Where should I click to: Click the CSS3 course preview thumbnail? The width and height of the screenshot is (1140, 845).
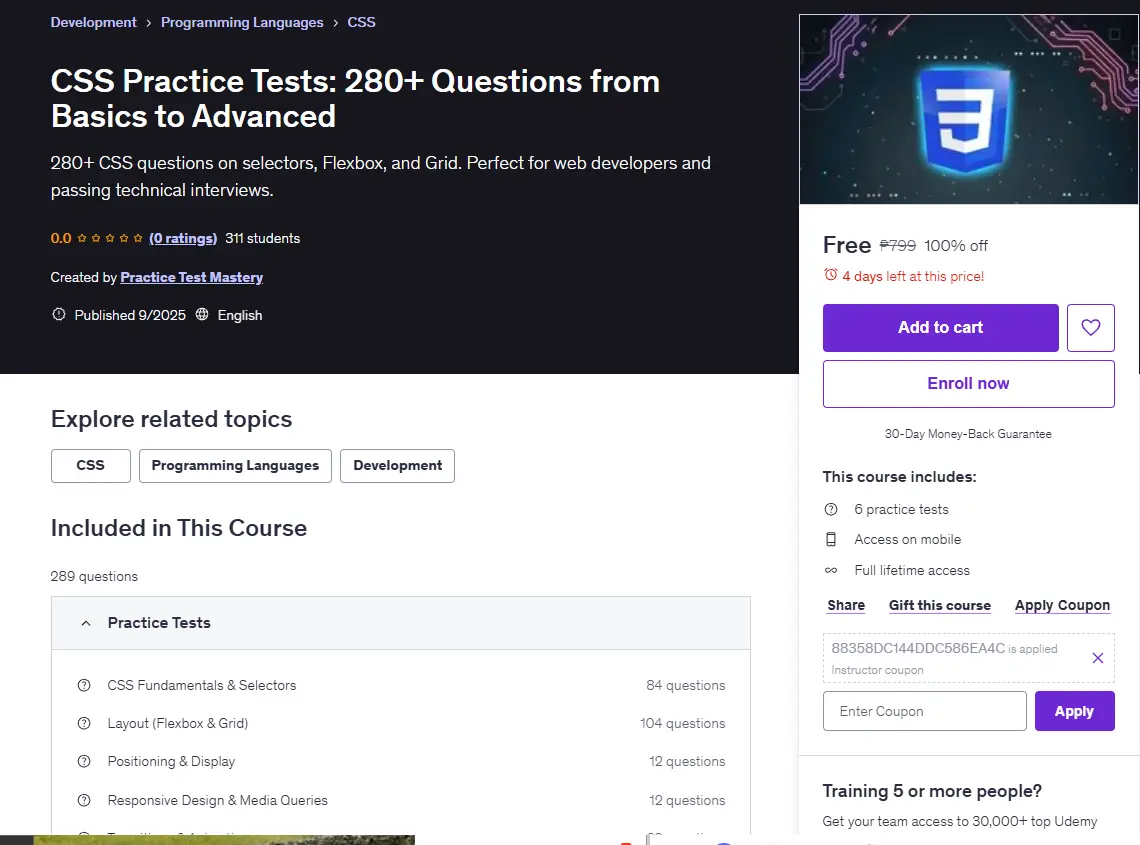968,109
